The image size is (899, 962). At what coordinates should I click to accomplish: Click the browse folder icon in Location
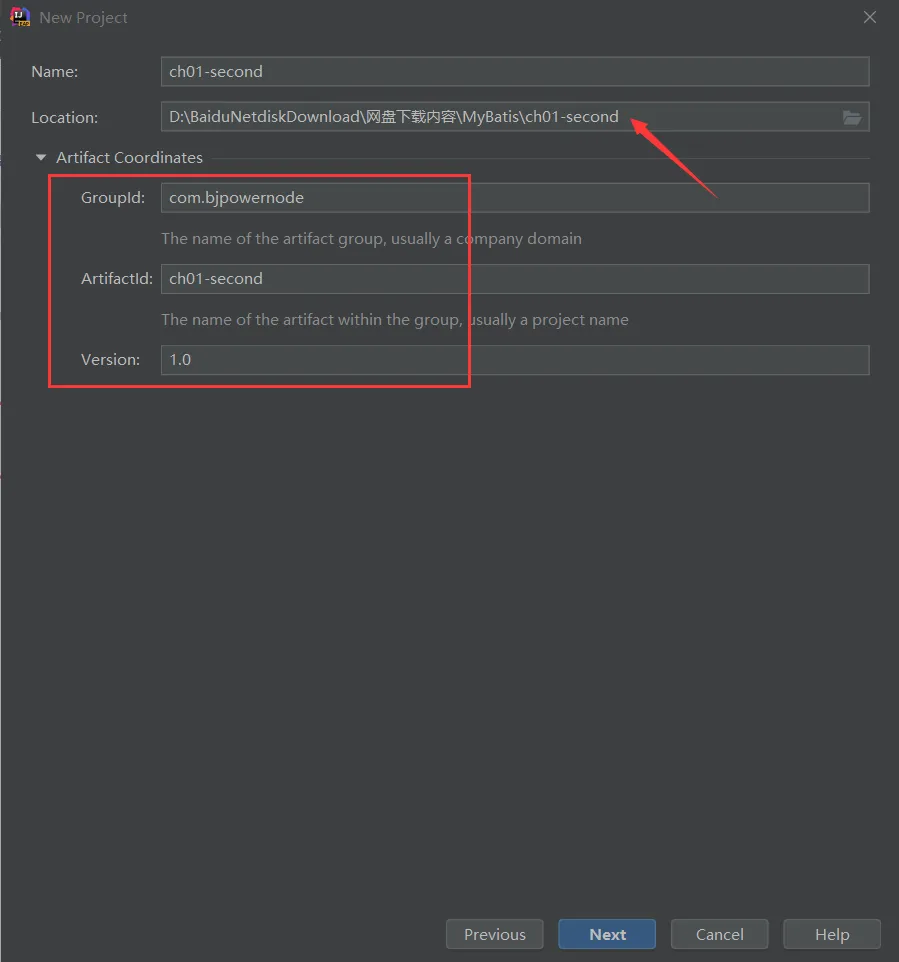coord(852,117)
